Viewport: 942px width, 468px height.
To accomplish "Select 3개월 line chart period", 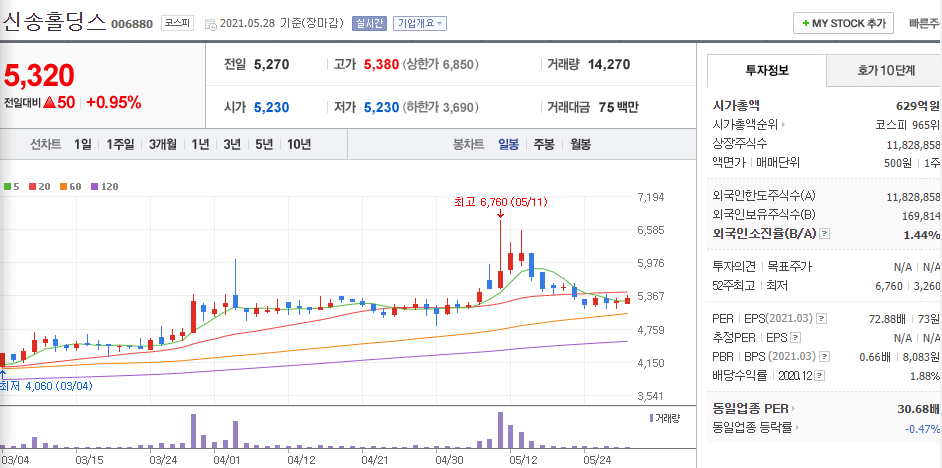I will point(163,145).
